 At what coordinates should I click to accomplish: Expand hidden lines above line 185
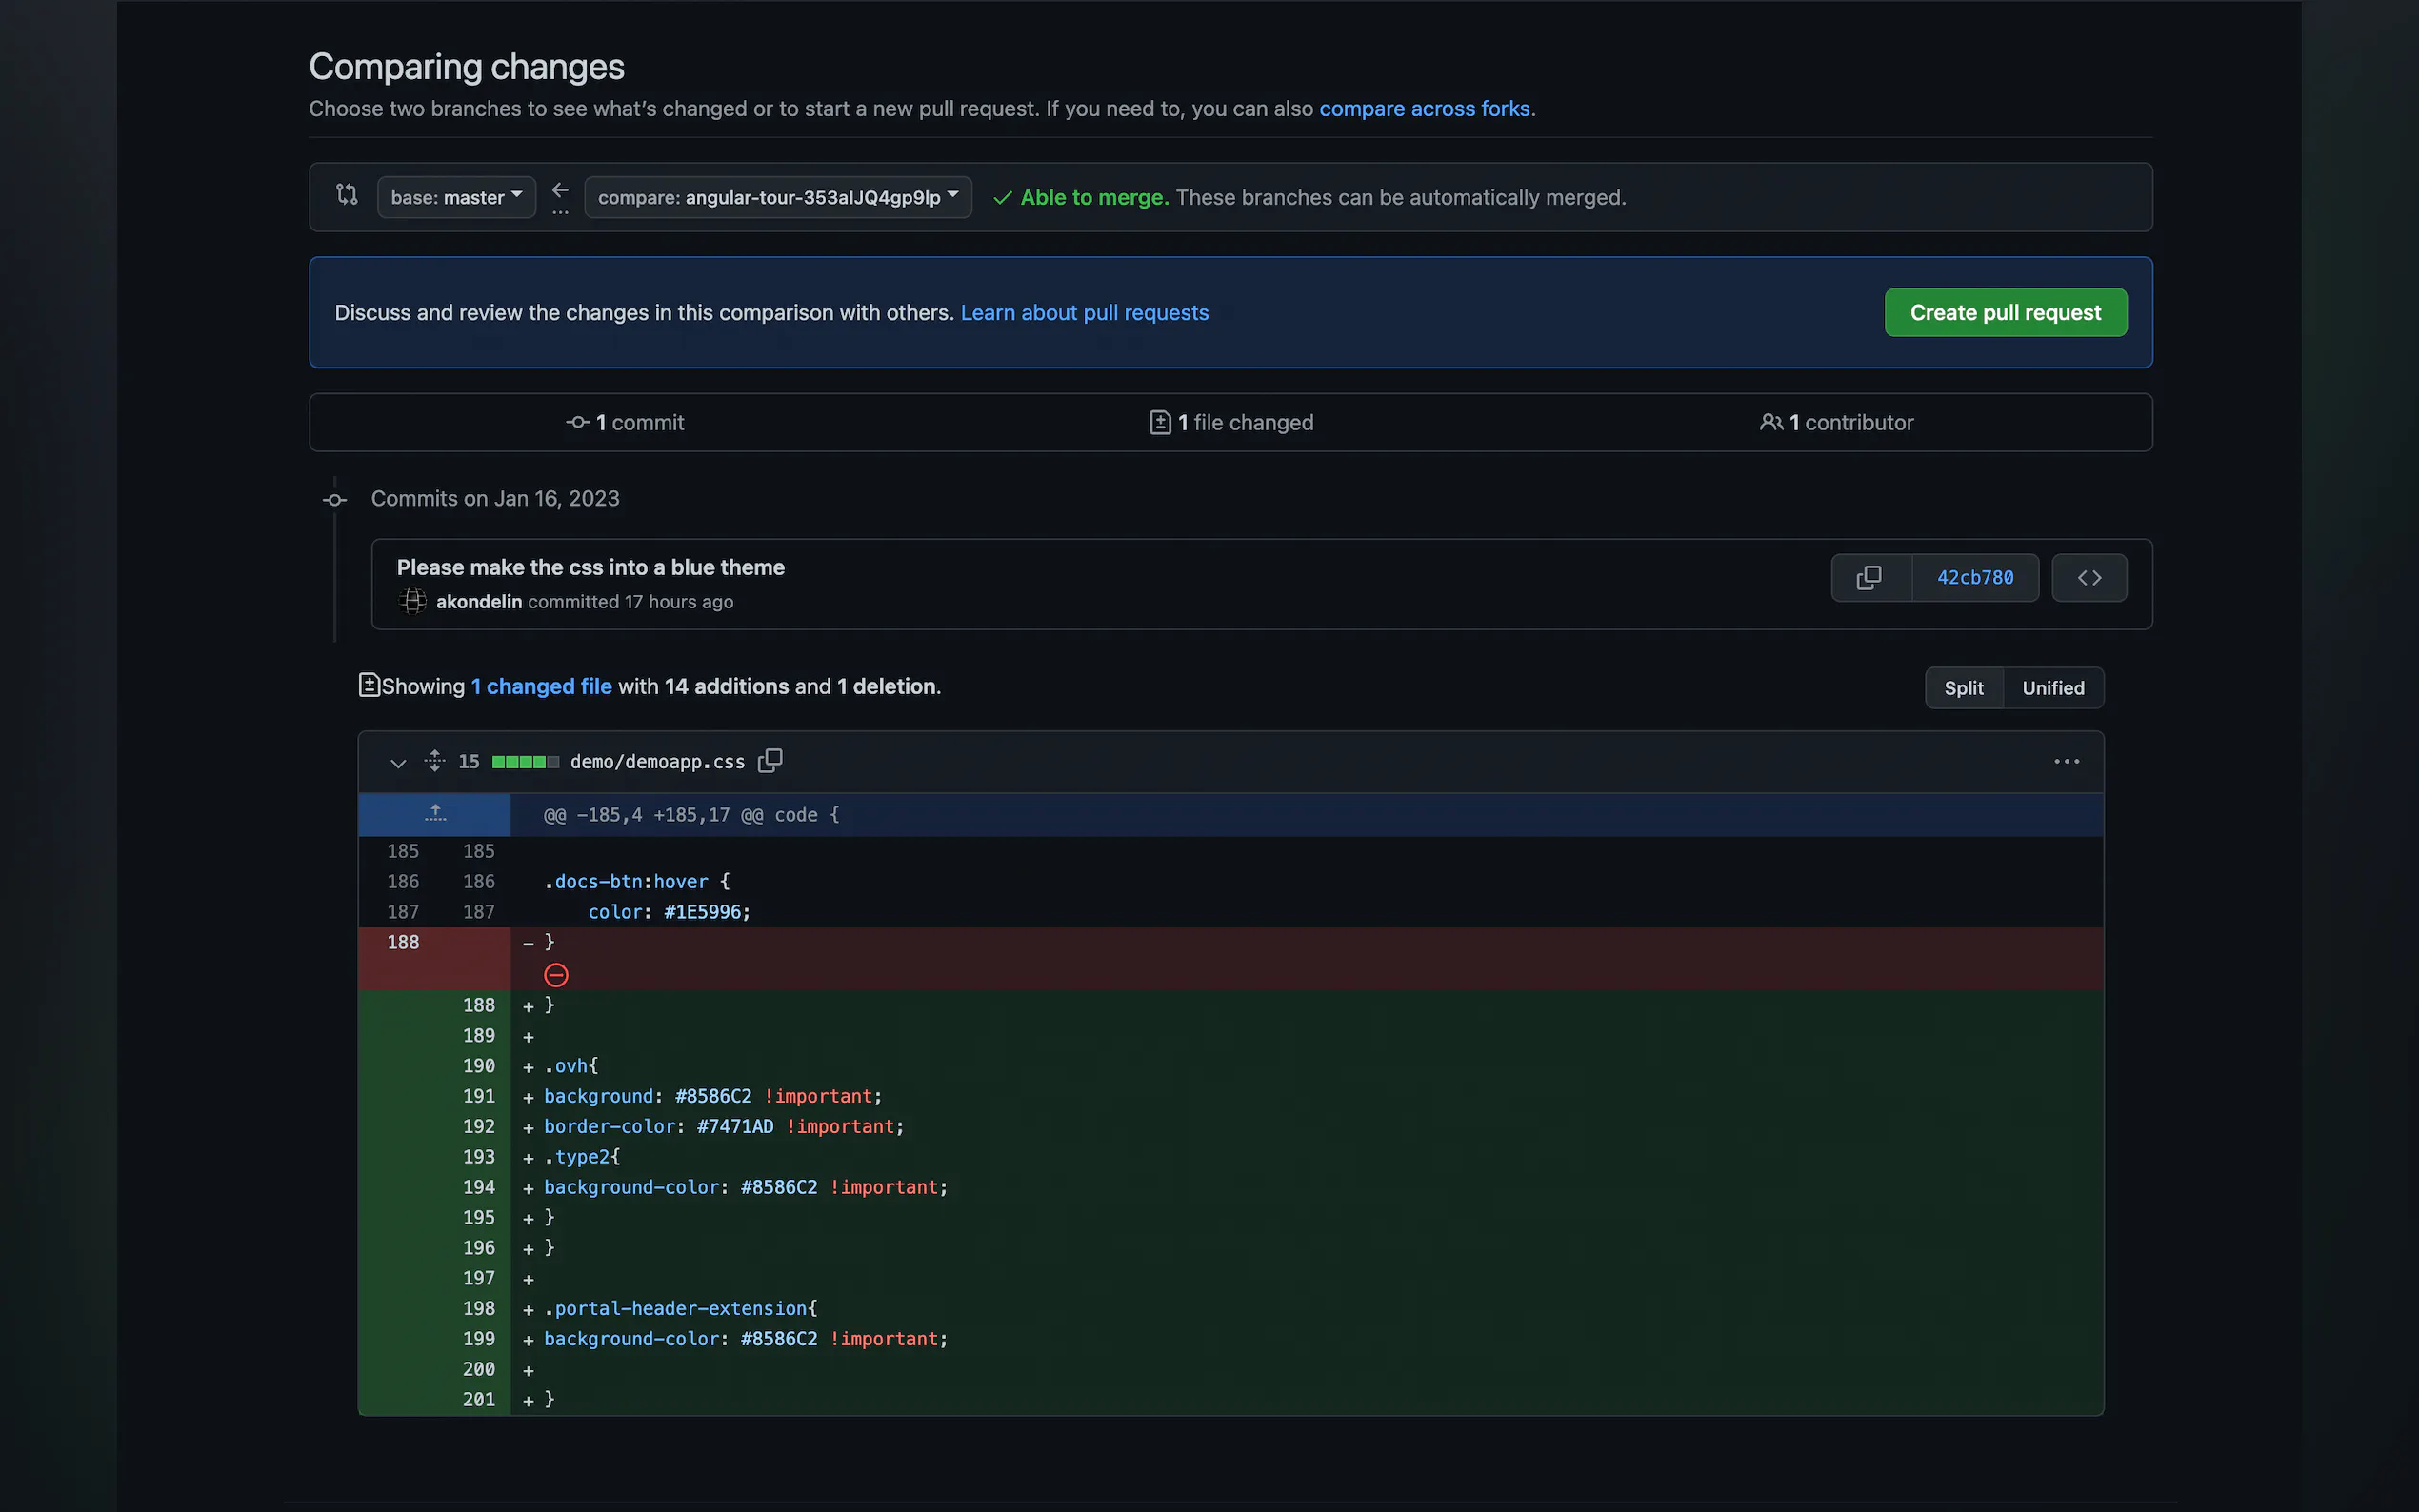[434, 814]
